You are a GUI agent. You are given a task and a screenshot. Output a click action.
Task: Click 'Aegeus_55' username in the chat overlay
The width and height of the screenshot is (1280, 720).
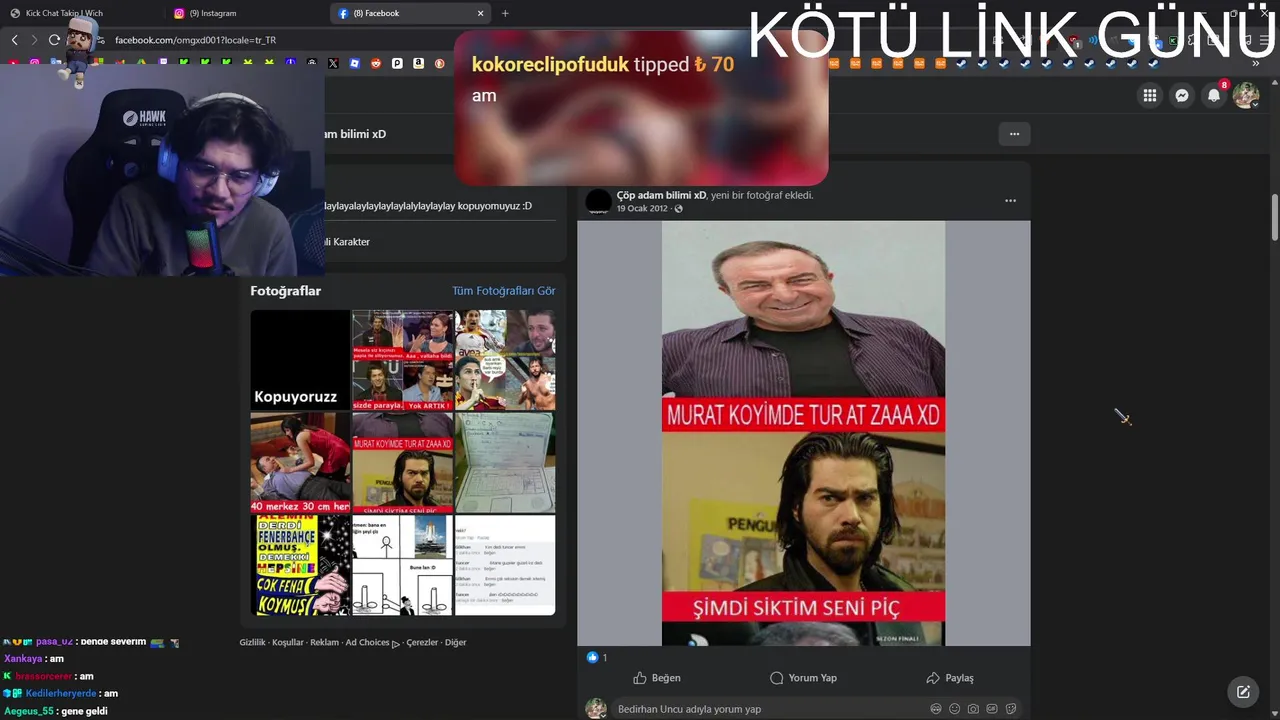click(x=30, y=711)
